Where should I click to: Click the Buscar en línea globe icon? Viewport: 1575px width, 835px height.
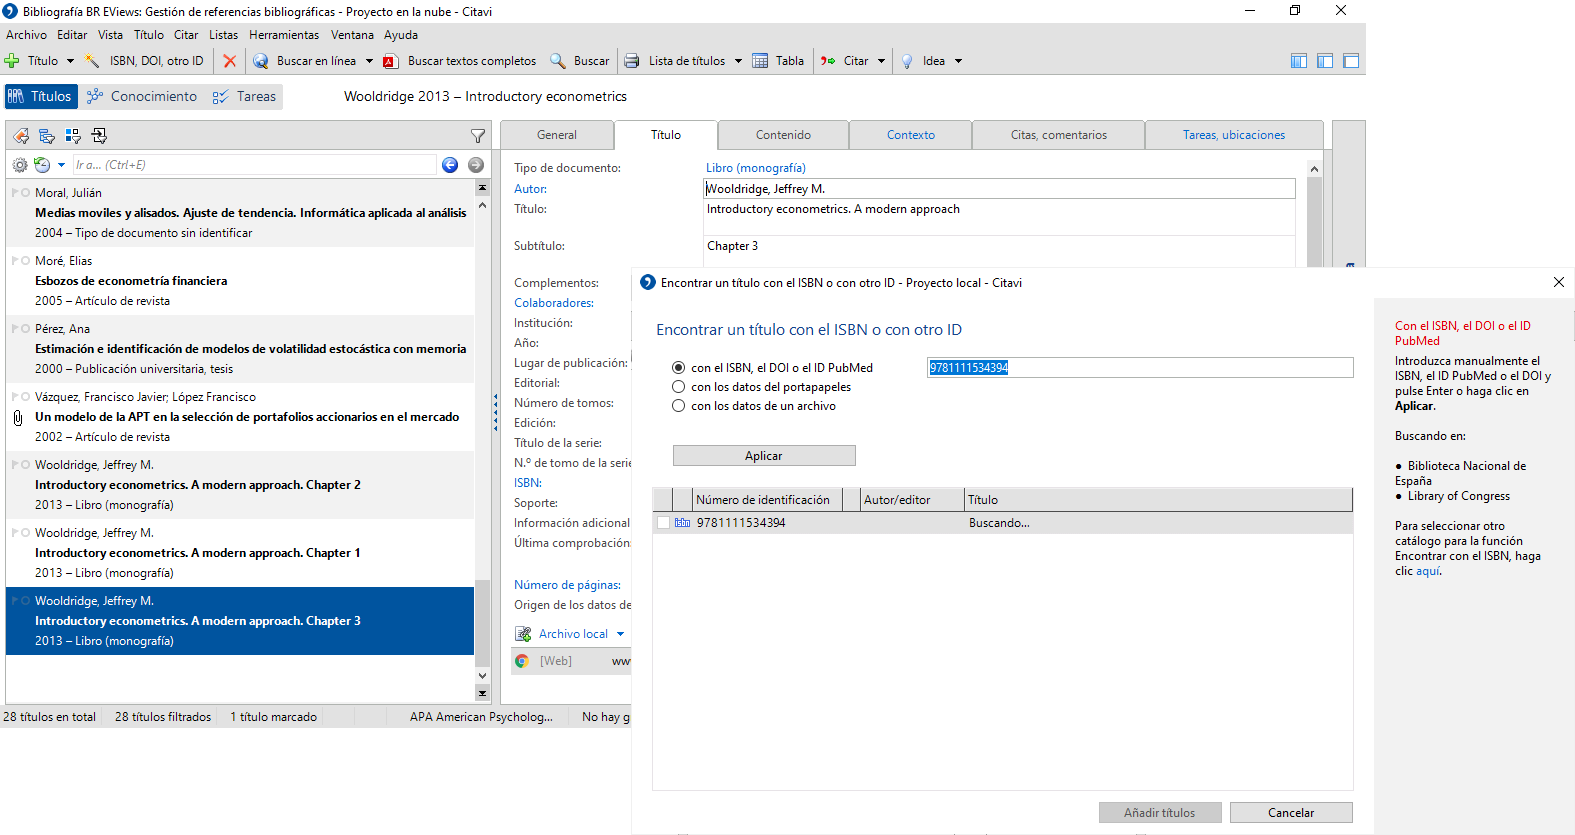260,61
